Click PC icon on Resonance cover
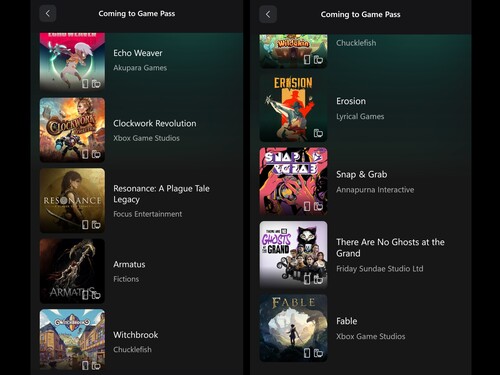500x375 pixels. click(x=96, y=225)
